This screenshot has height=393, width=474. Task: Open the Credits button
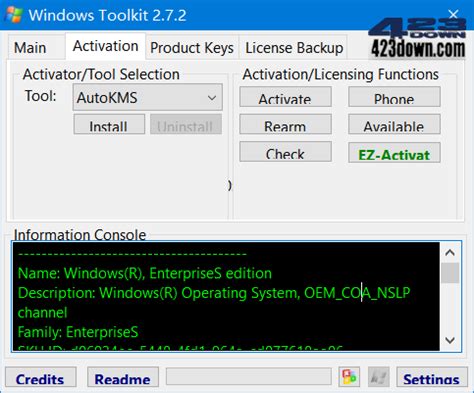coord(41,377)
